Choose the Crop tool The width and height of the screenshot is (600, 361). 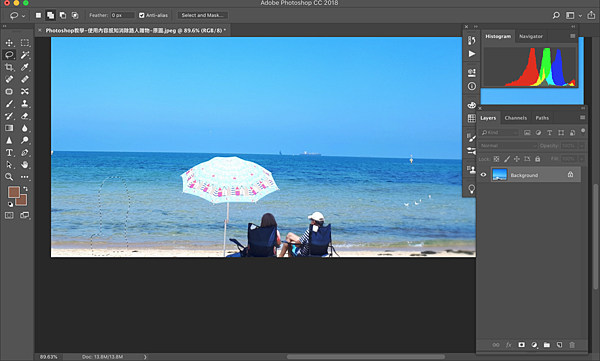tap(9, 67)
